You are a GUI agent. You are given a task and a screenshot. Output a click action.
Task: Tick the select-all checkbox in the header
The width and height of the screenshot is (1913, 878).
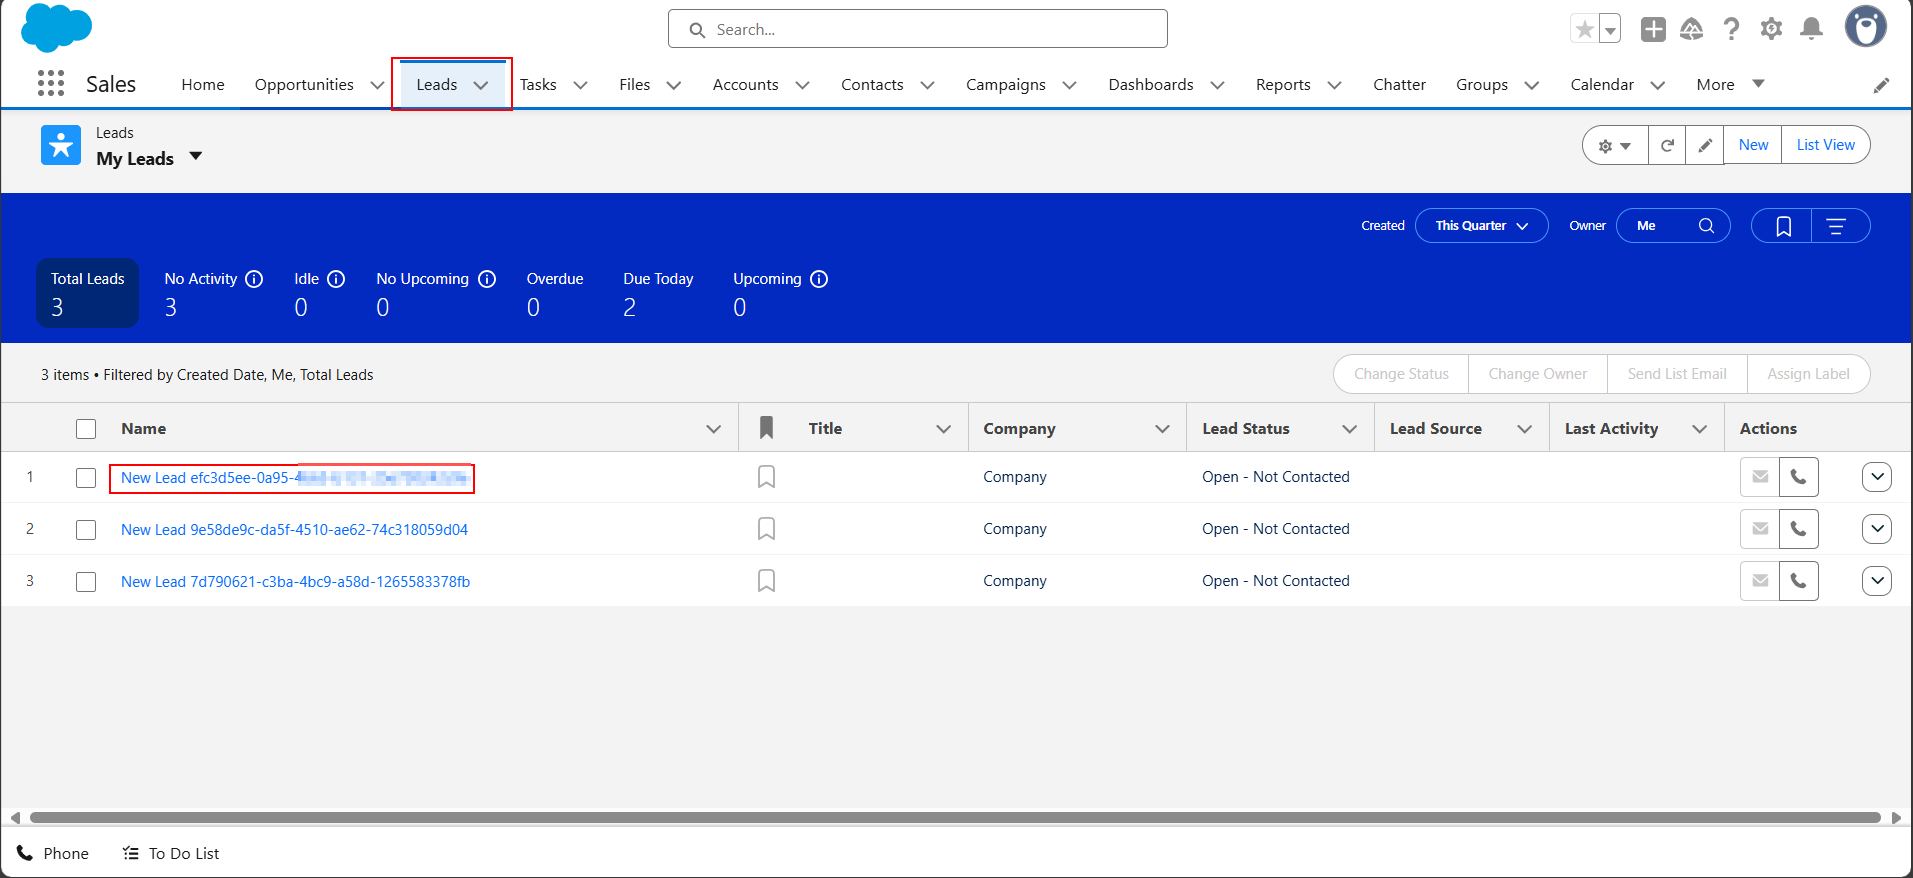click(x=86, y=429)
